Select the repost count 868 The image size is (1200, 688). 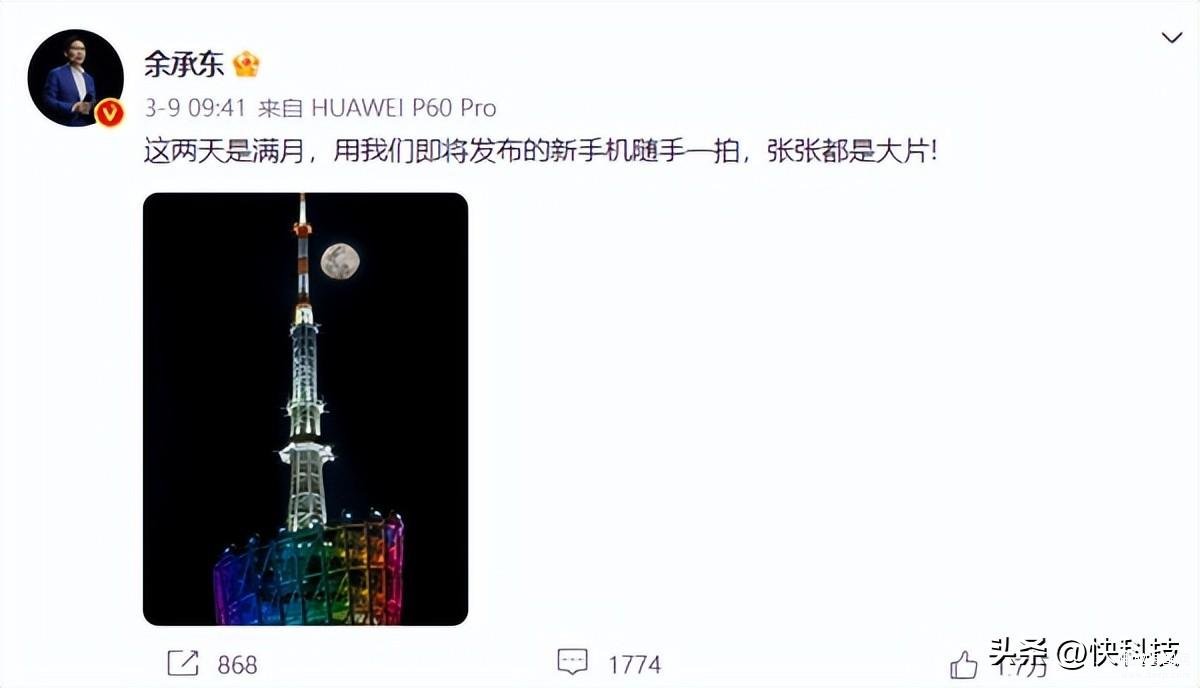click(236, 664)
